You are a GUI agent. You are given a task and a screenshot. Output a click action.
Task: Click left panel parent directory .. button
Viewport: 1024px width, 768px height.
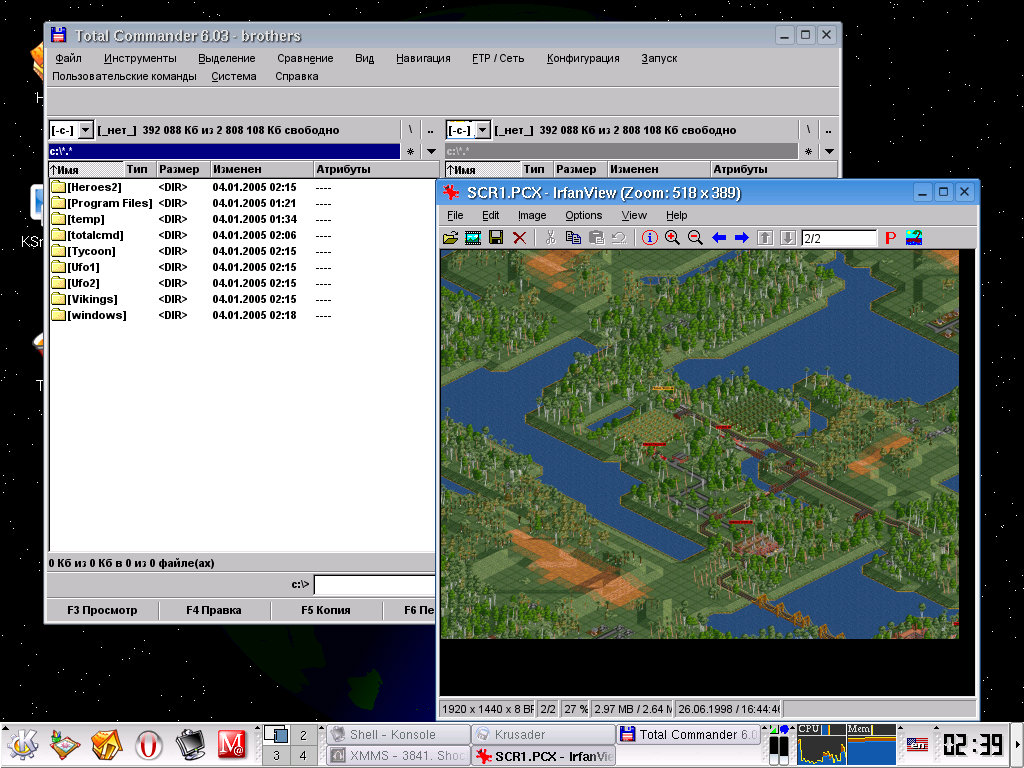pyautogui.click(x=430, y=129)
